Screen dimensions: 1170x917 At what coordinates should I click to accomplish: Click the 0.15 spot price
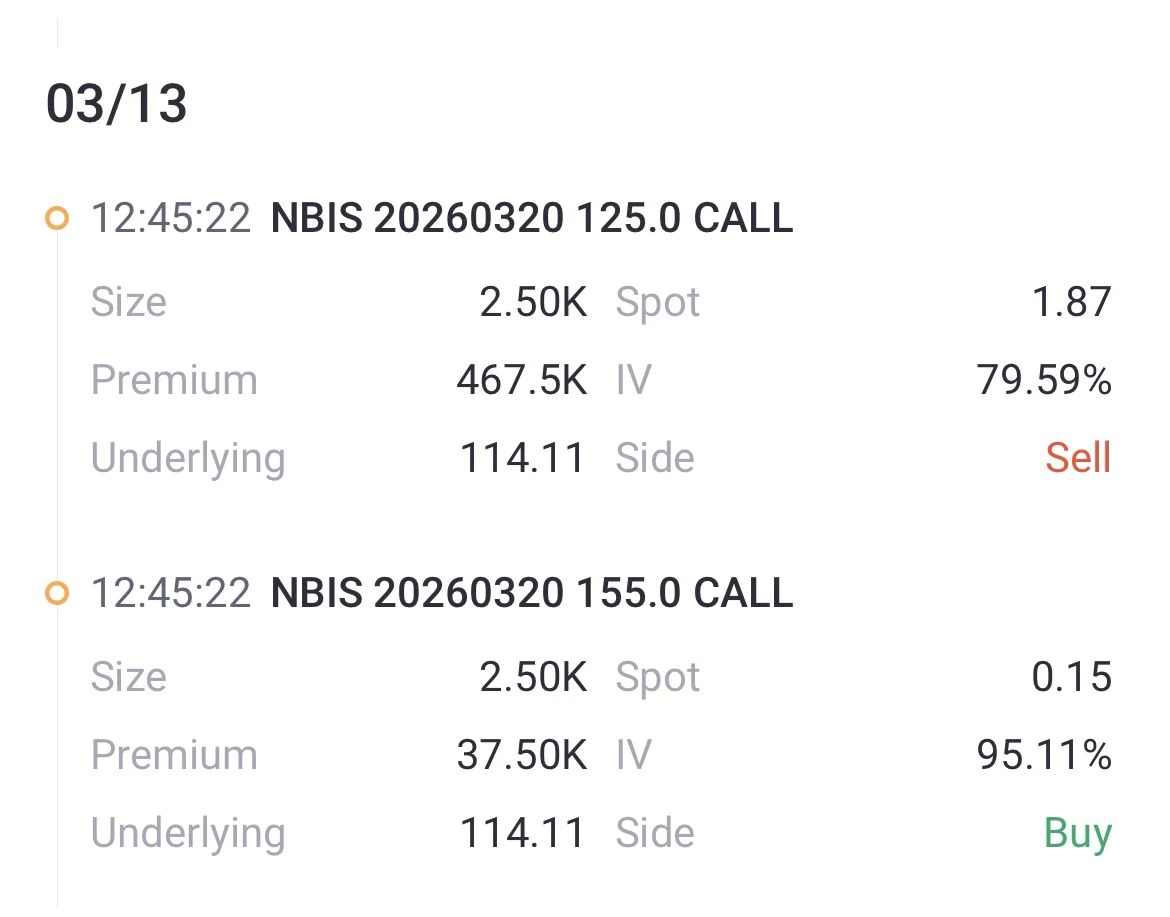1071,677
